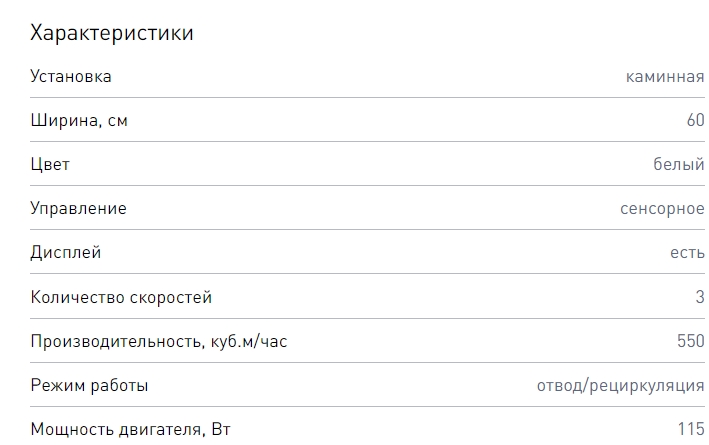Click the Количество скоростей label
Image resolution: width=709 pixels, height=445 pixels.
(x=121, y=297)
